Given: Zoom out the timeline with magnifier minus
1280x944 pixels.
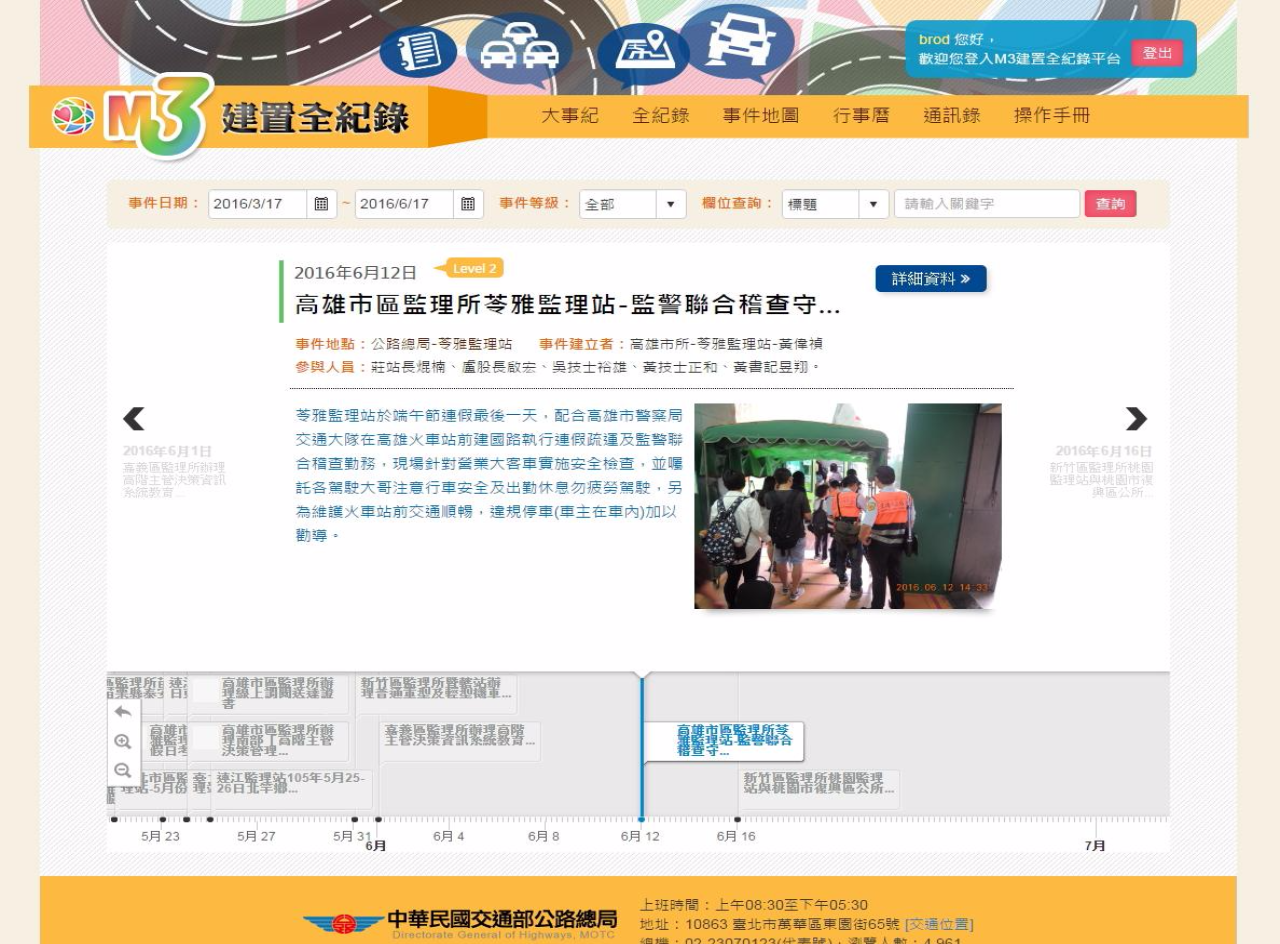Looking at the screenshot, I should 123,771.
